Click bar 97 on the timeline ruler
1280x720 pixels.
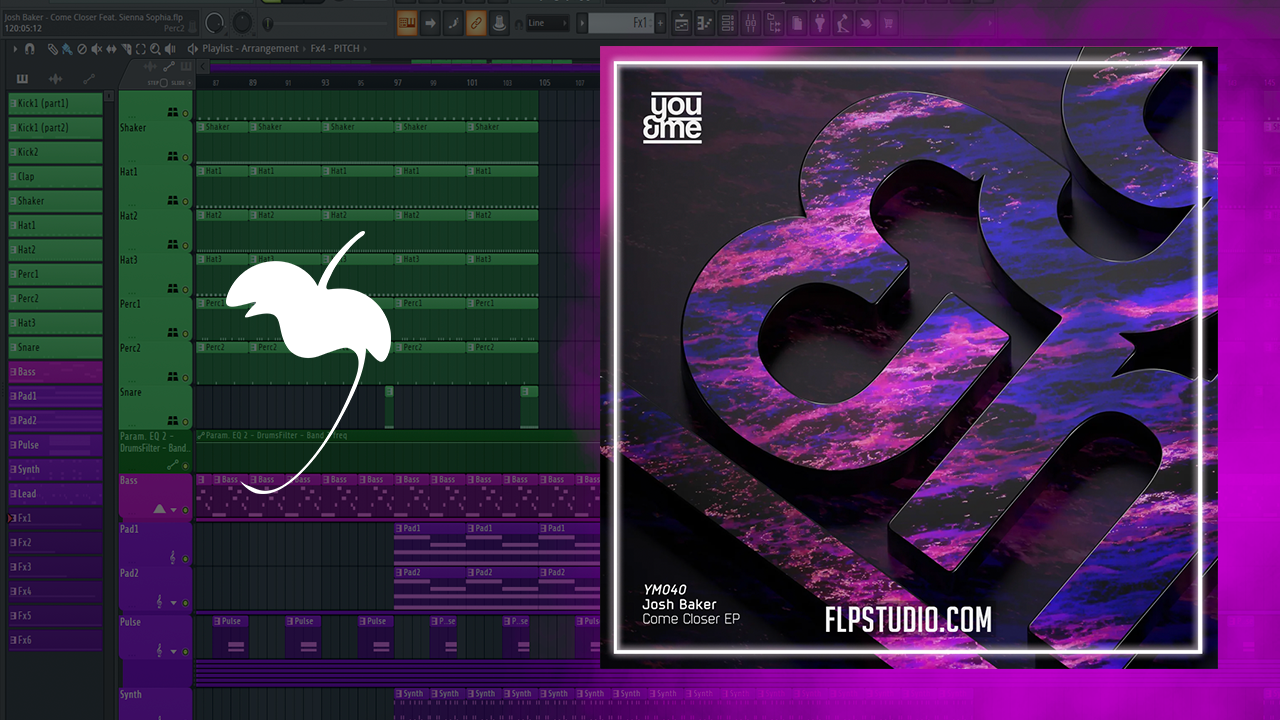point(398,83)
